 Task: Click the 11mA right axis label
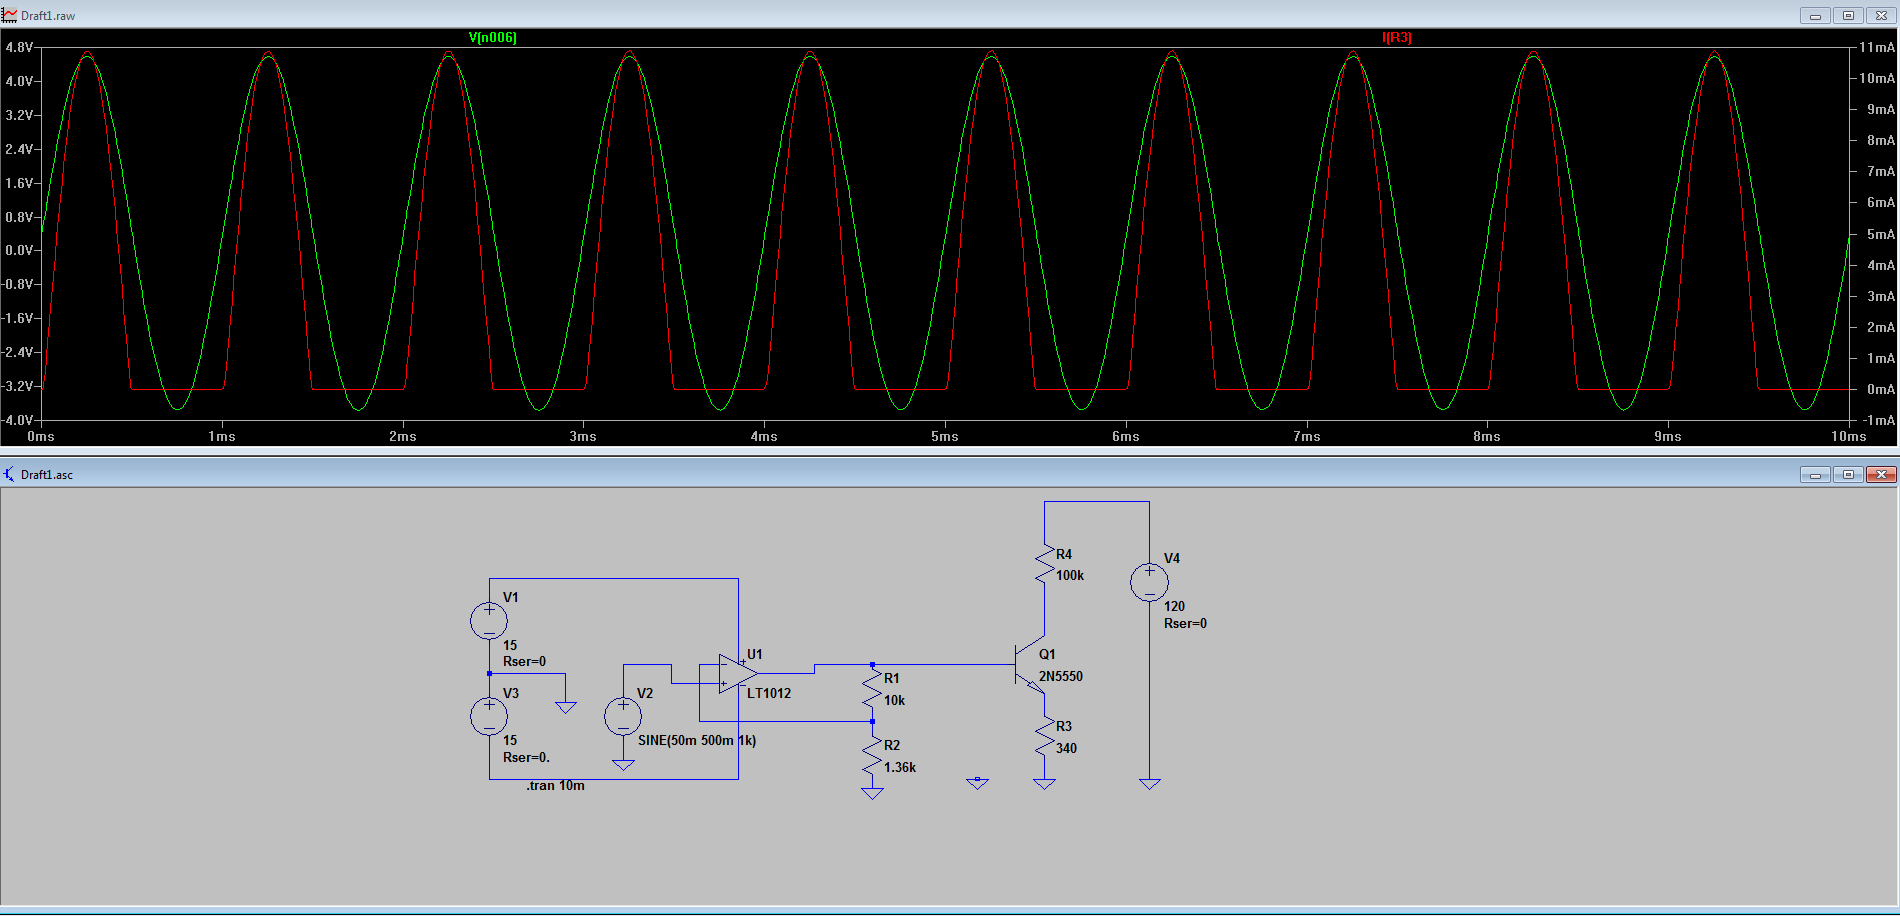click(1877, 47)
